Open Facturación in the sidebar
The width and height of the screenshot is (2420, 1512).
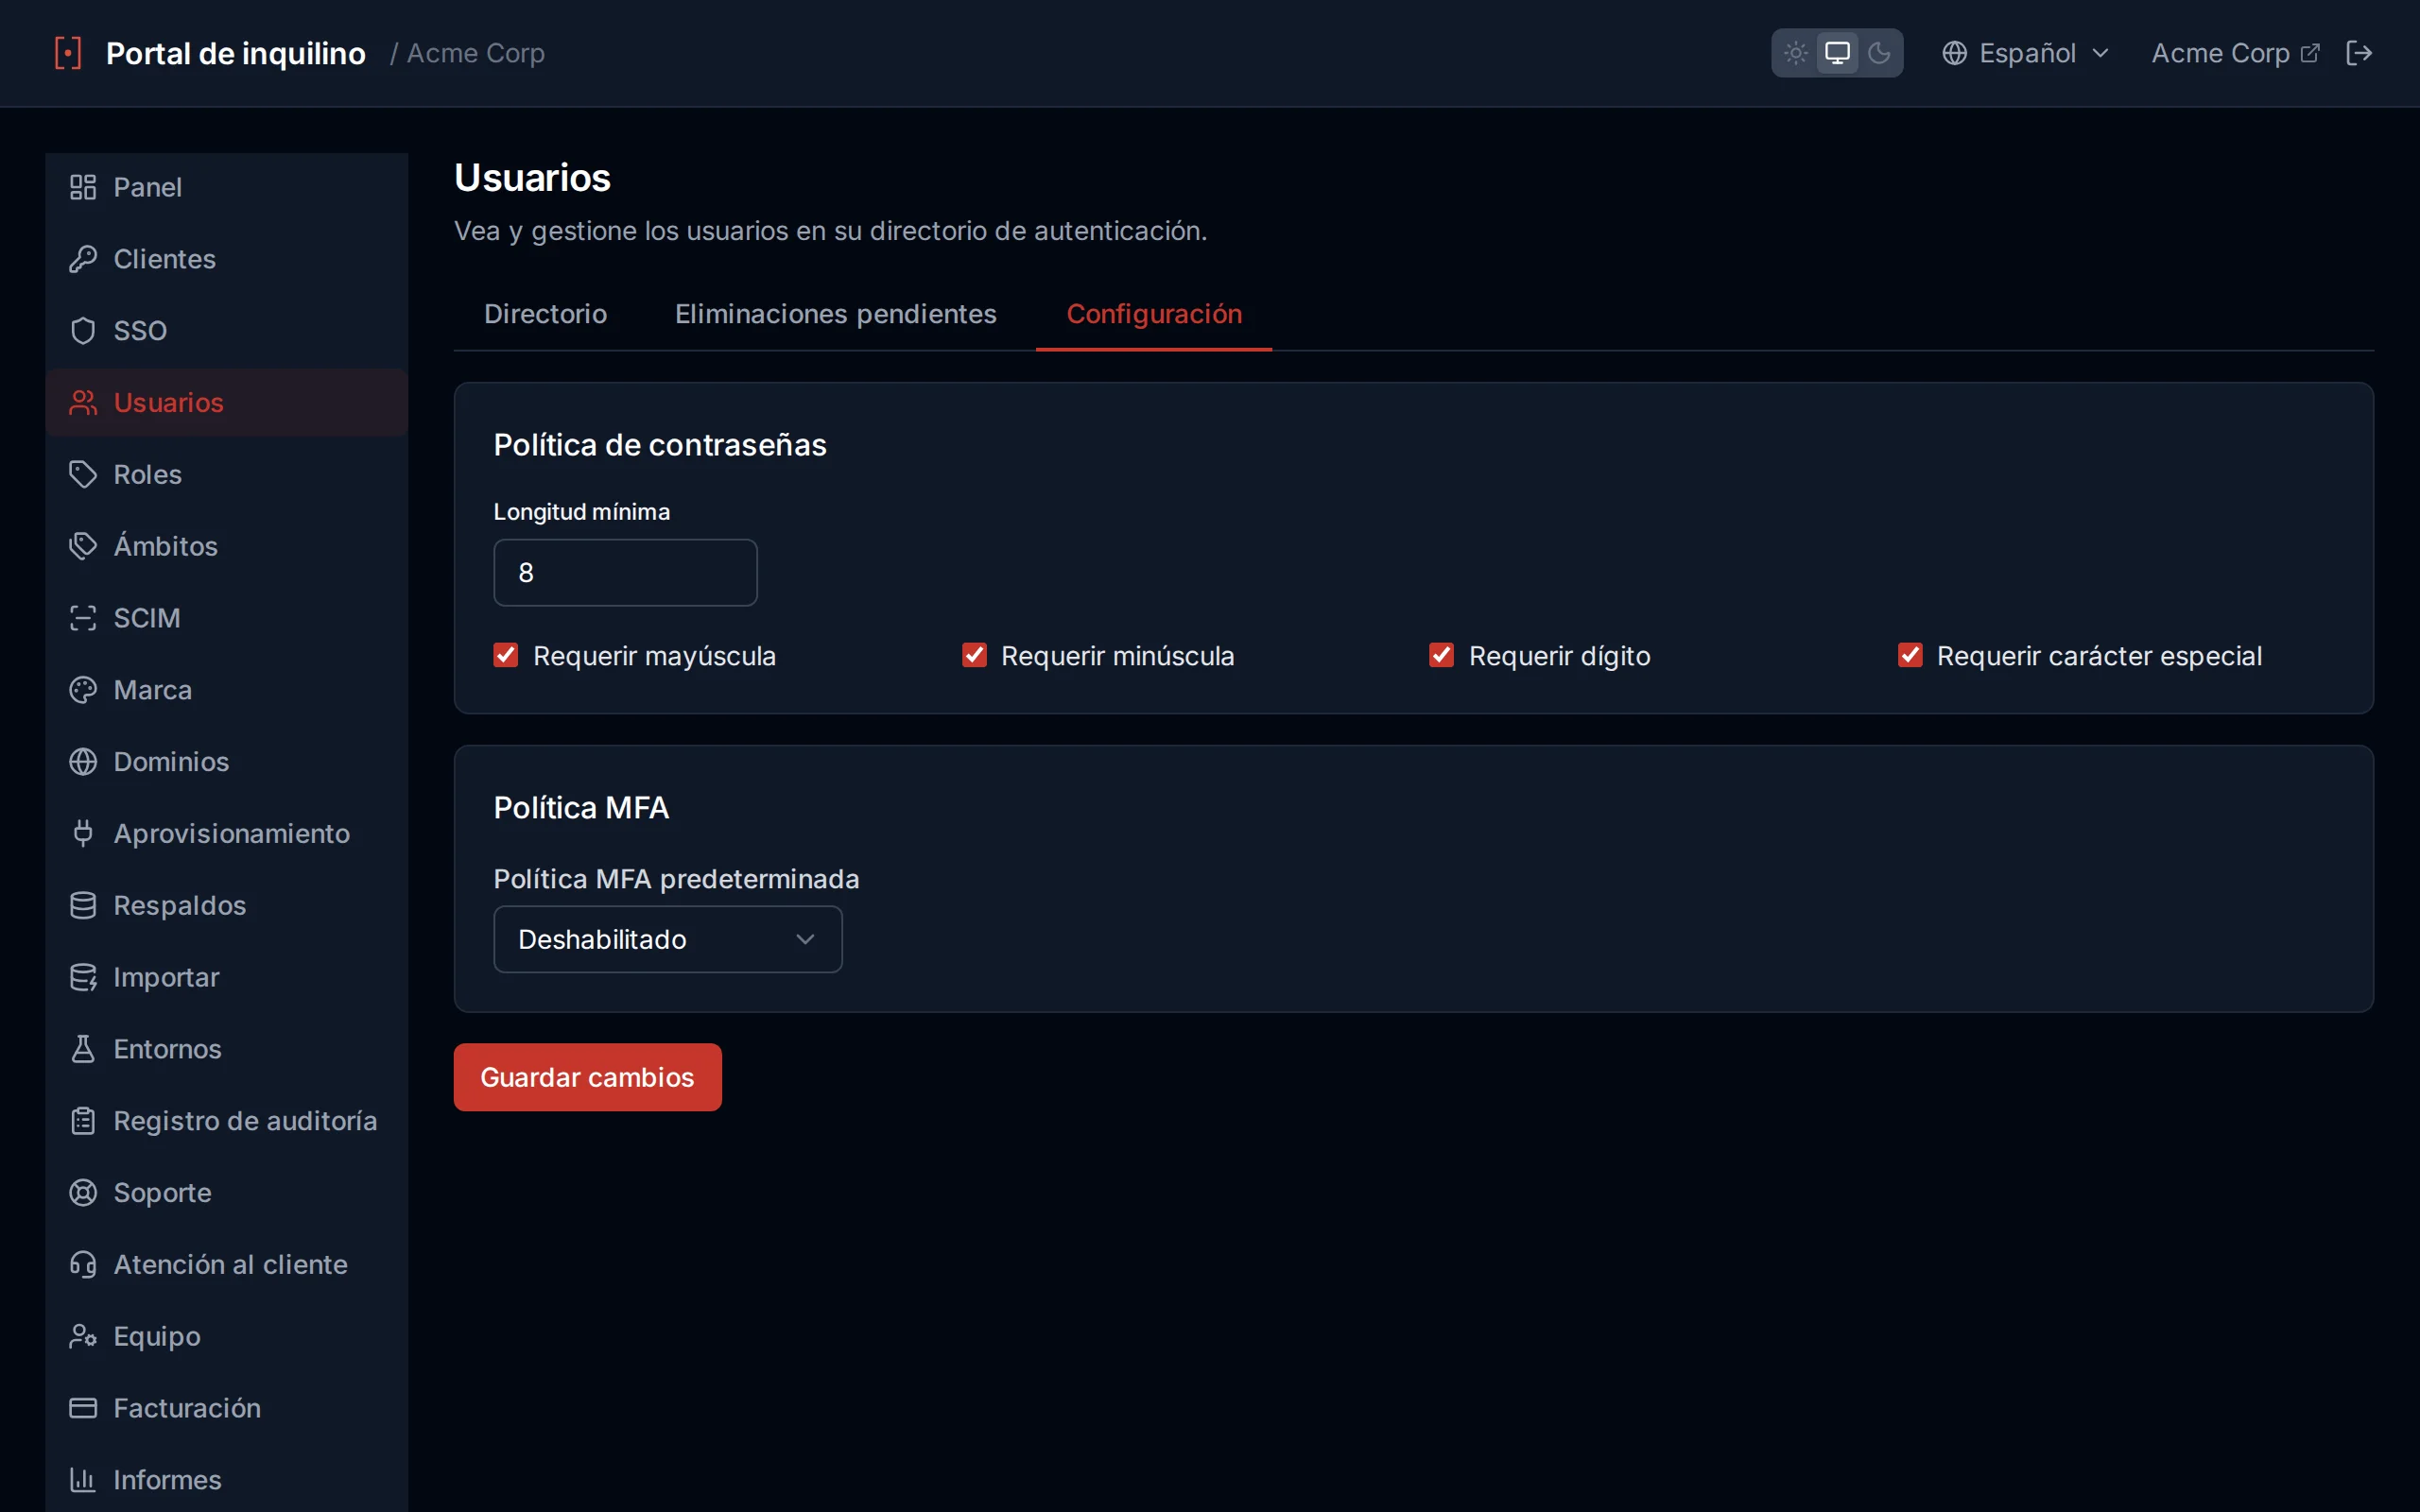coord(227,1408)
